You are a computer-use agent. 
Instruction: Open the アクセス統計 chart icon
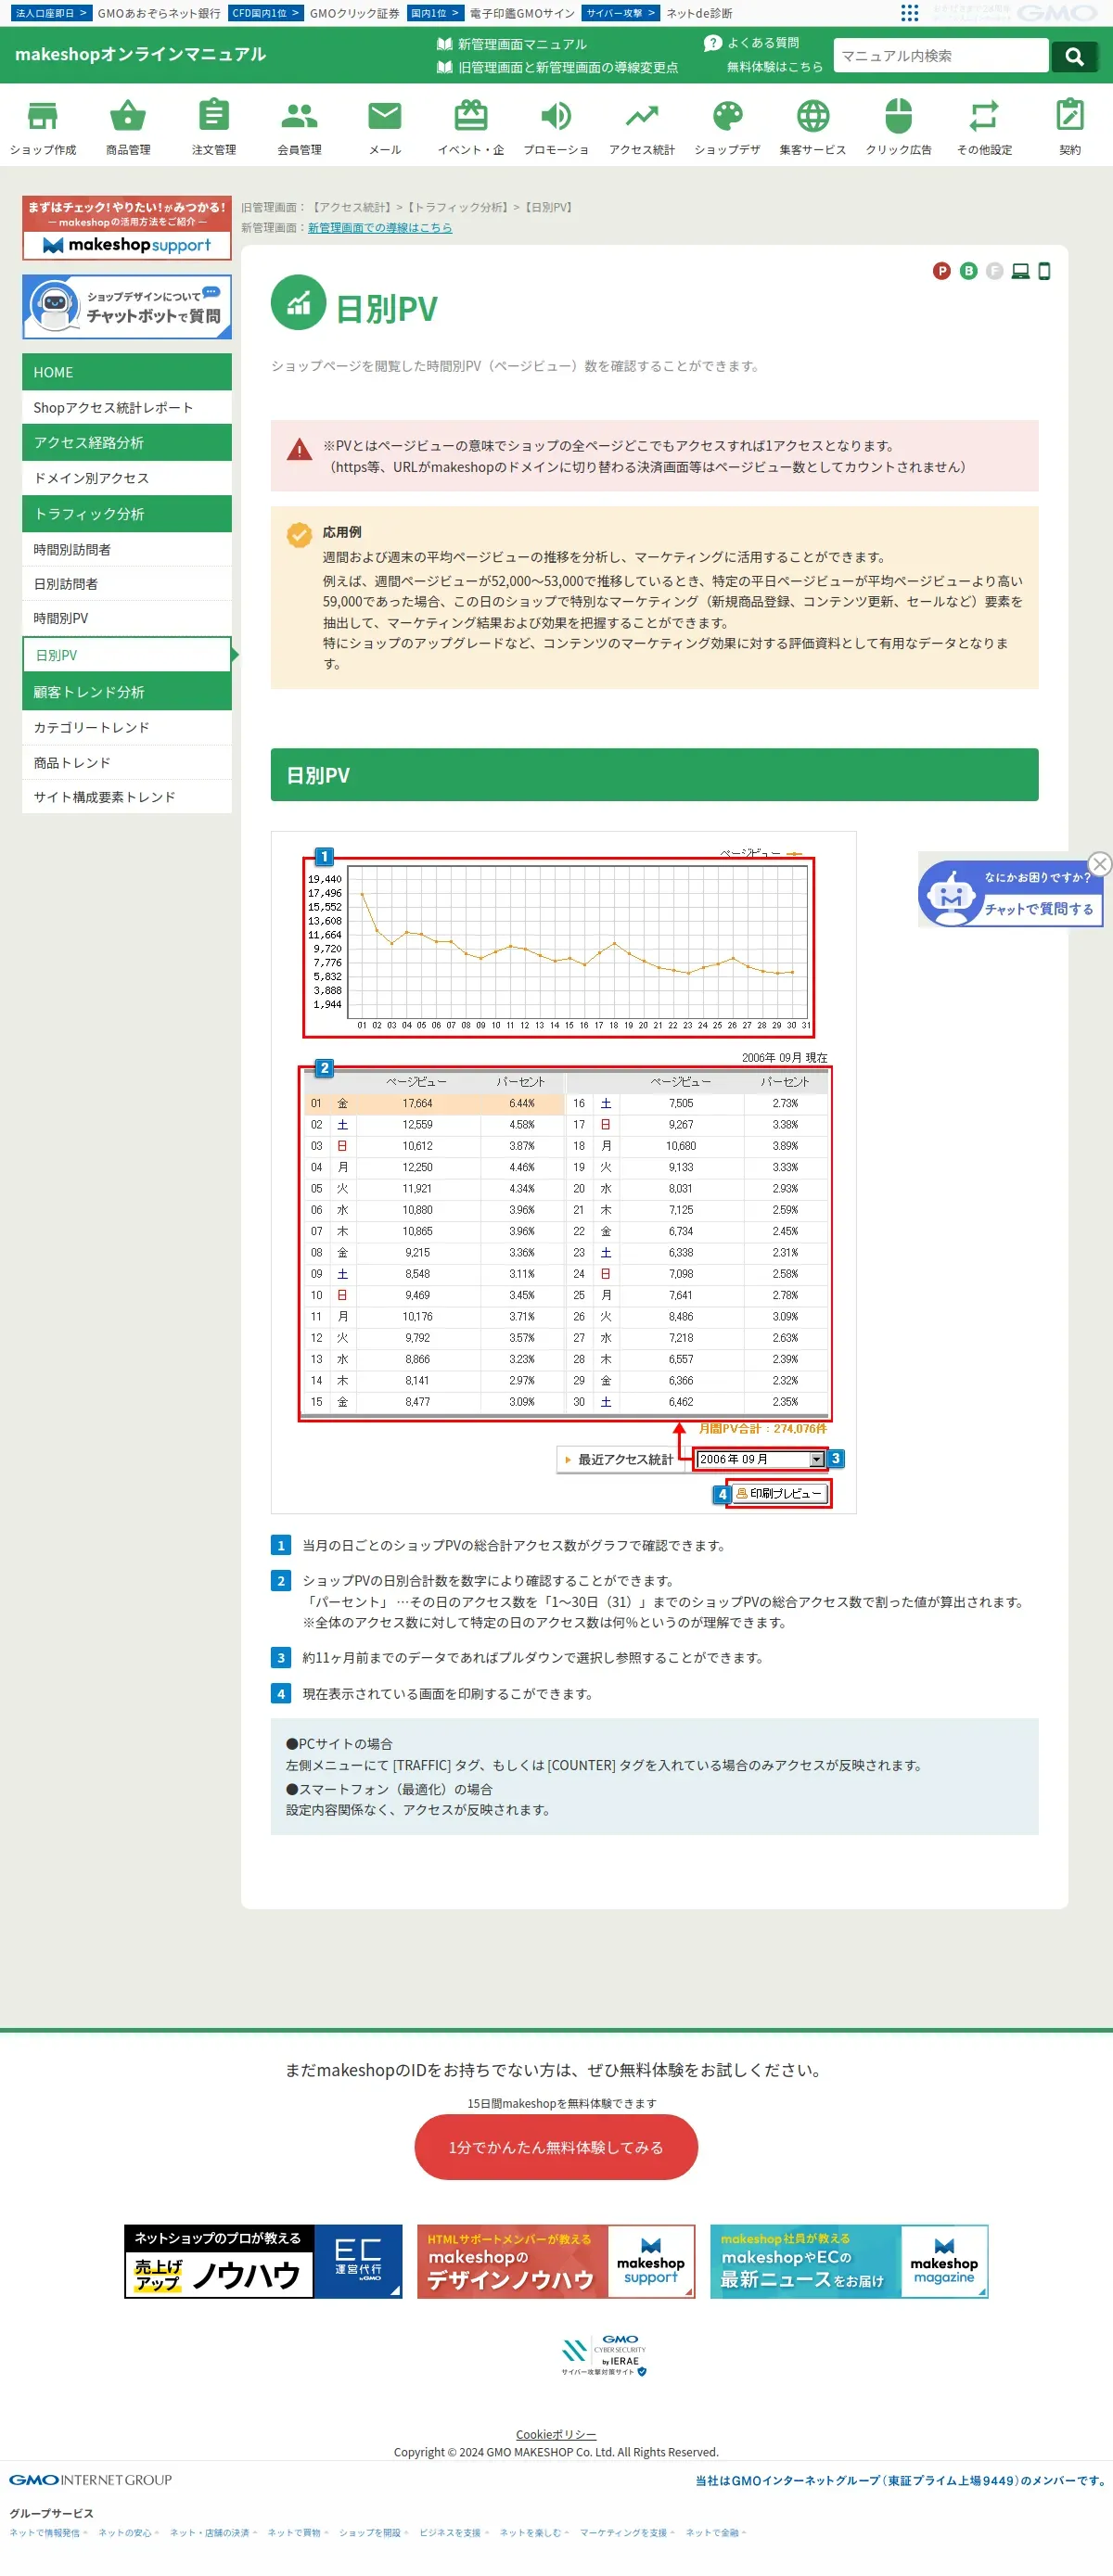(642, 116)
